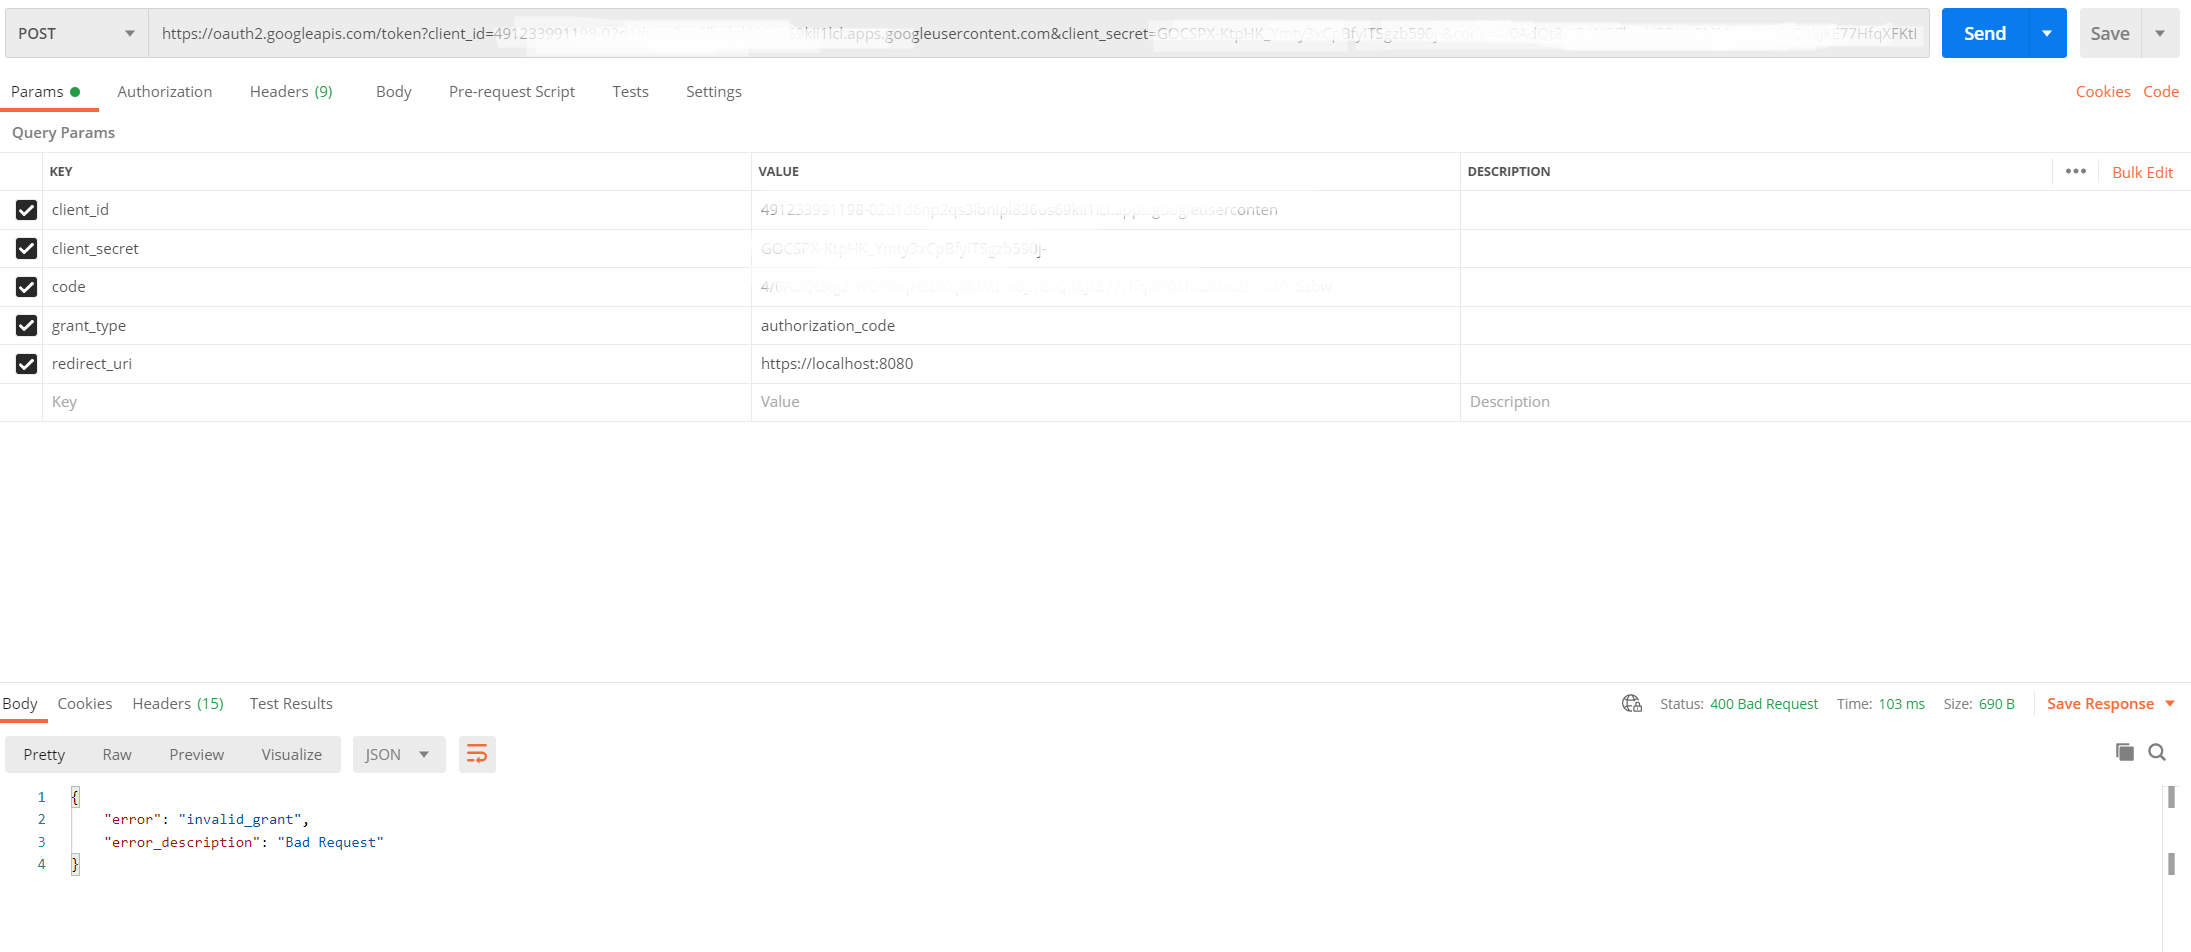The width and height of the screenshot is (2191, 952).
Task: Open Bulk Edit for query params
Action: coord(2142,171)
